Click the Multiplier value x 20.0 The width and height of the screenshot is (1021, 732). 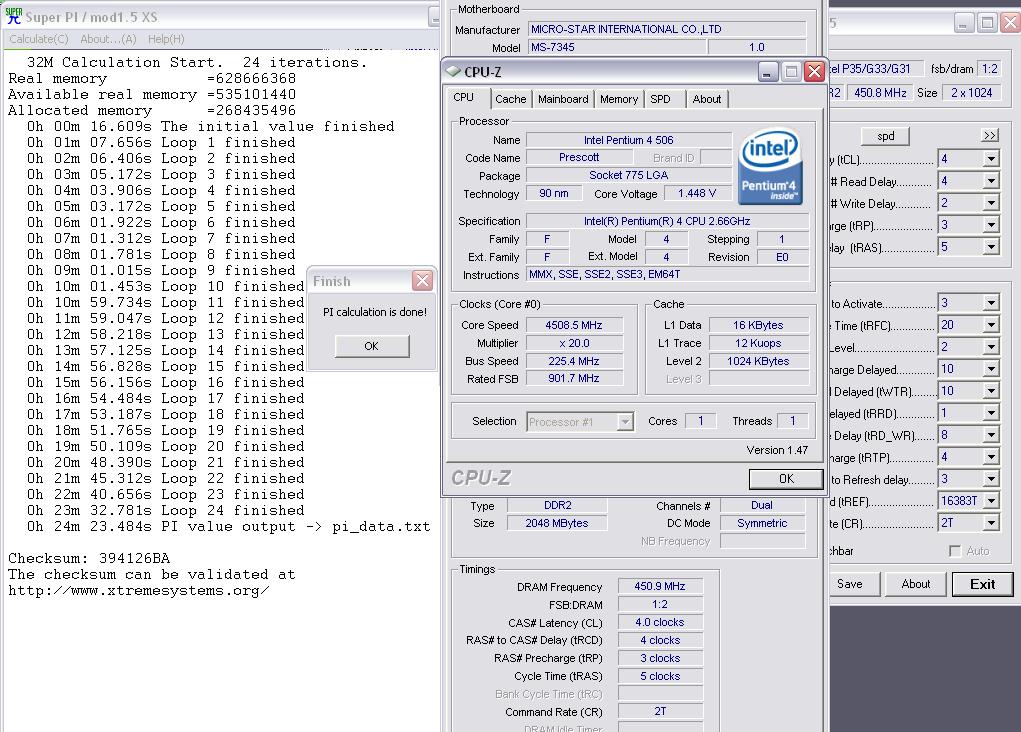pos(574,343)
